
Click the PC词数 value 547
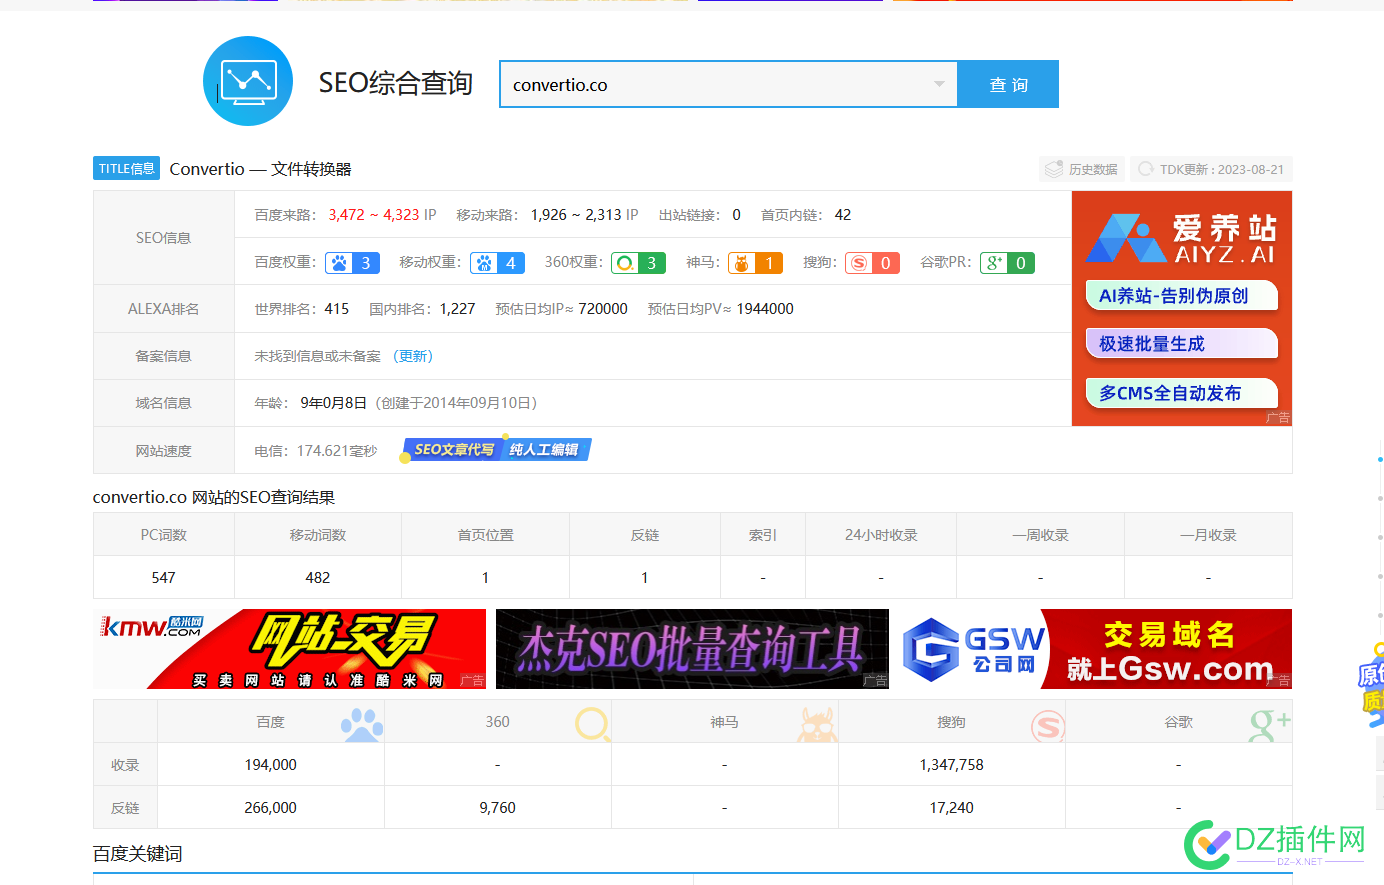point(164,578)
